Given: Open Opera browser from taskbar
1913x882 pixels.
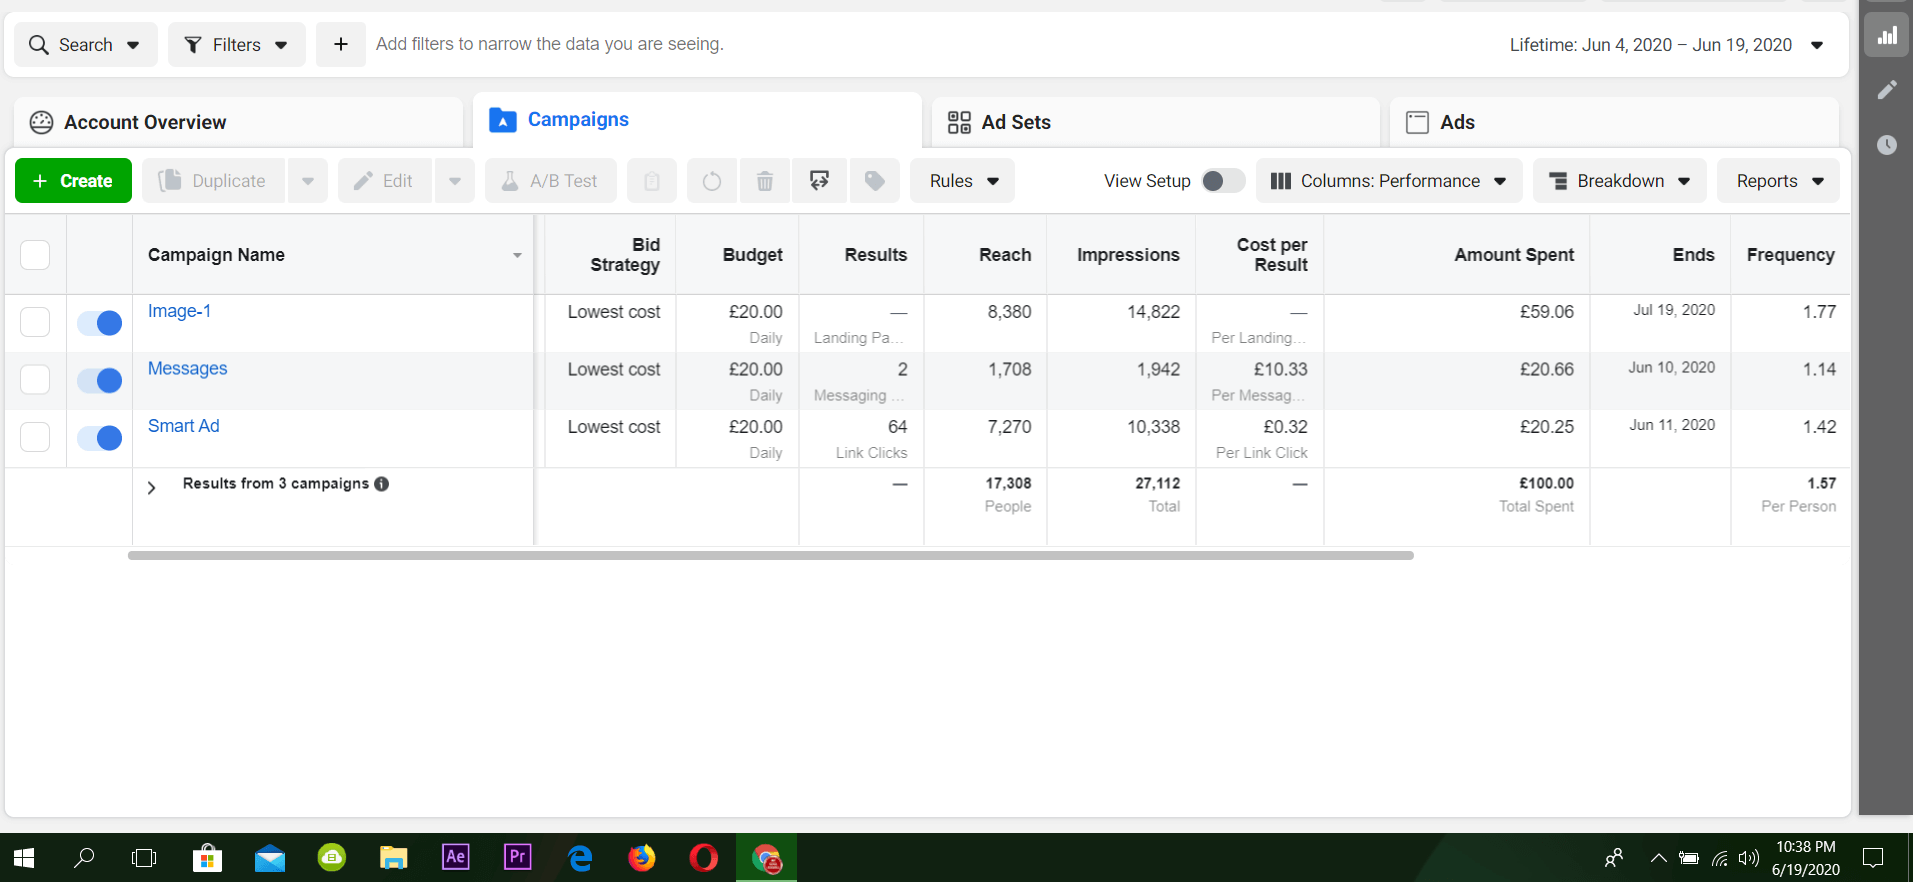Looking at the screenshot, I should coord(704,858).
